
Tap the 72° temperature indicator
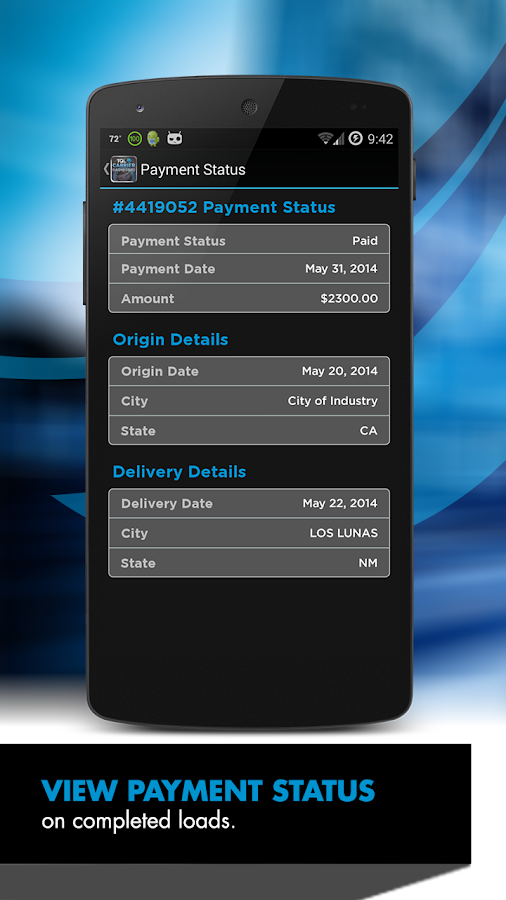point(115,139)
